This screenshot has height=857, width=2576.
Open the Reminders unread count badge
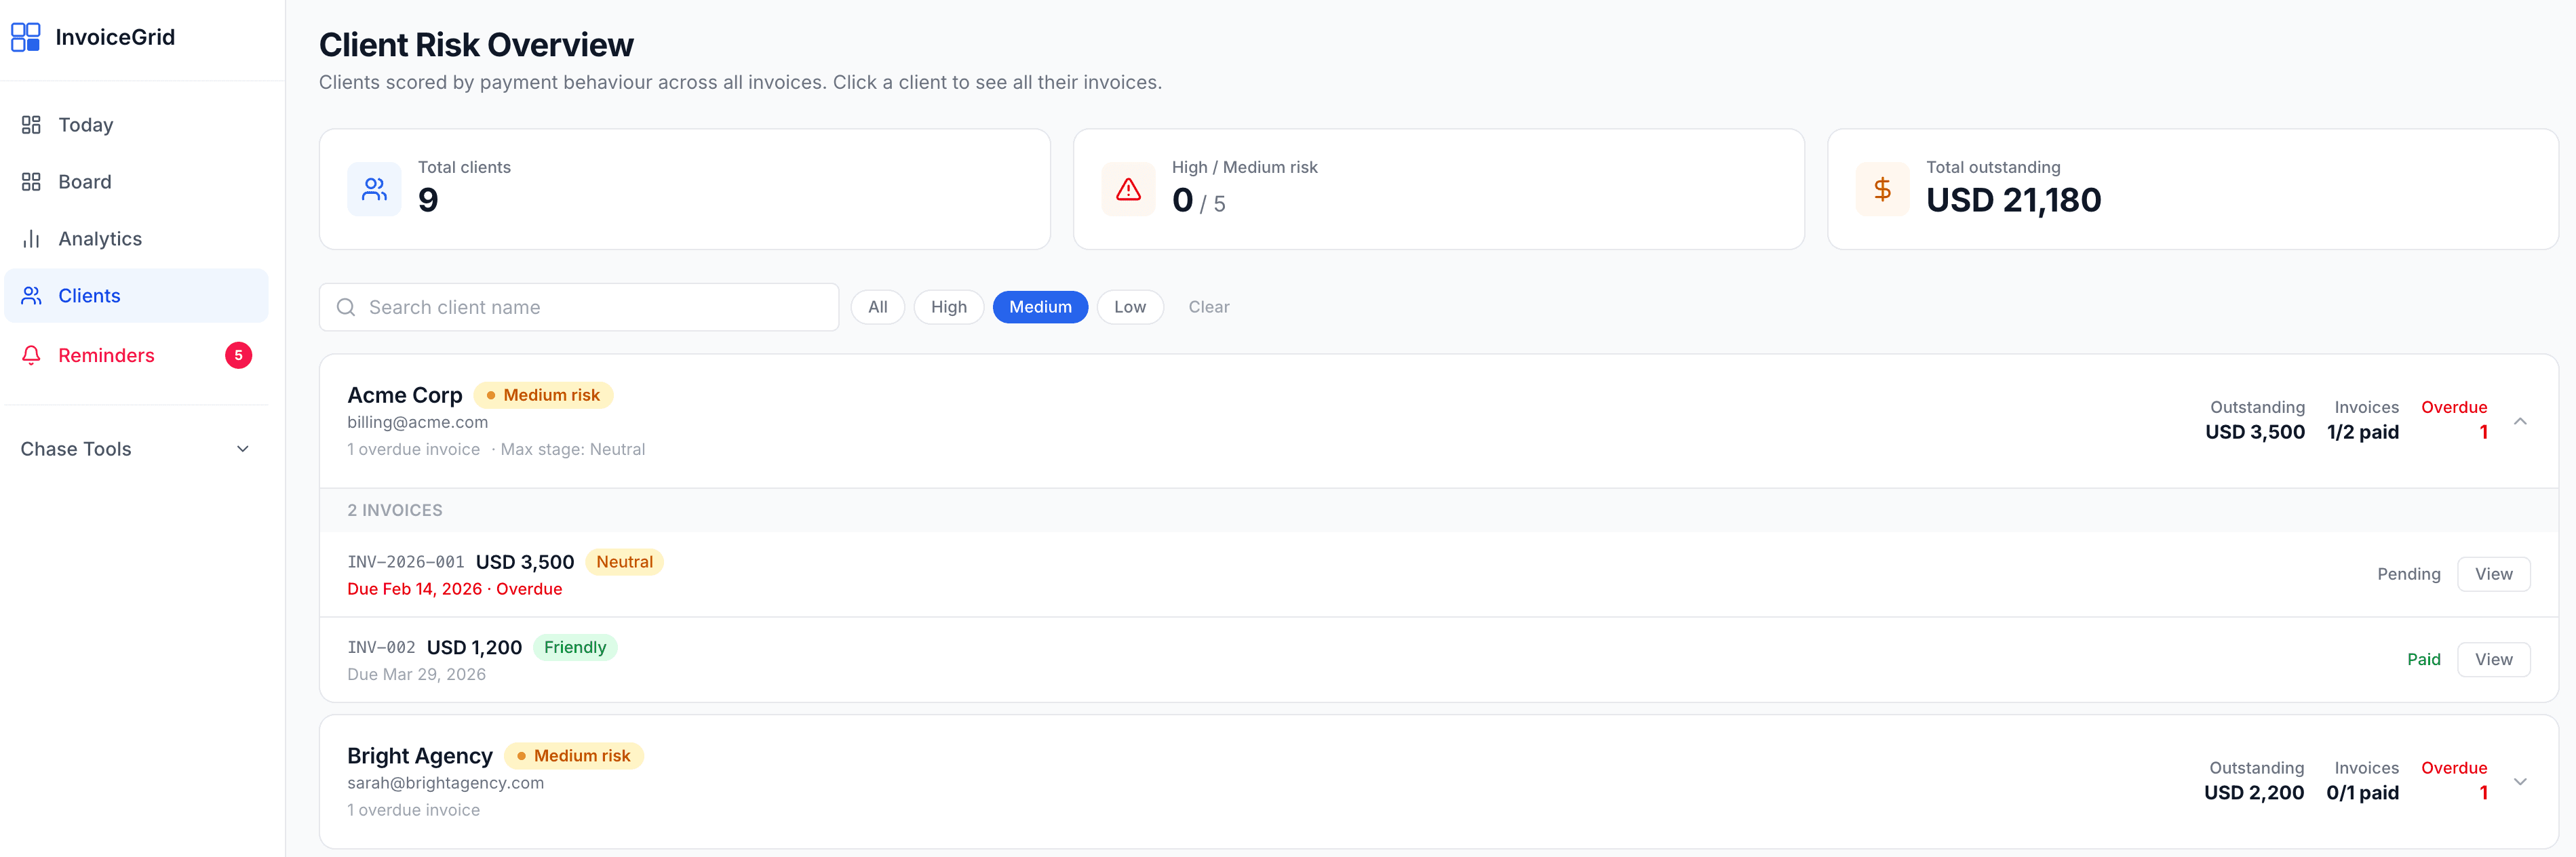238,355
